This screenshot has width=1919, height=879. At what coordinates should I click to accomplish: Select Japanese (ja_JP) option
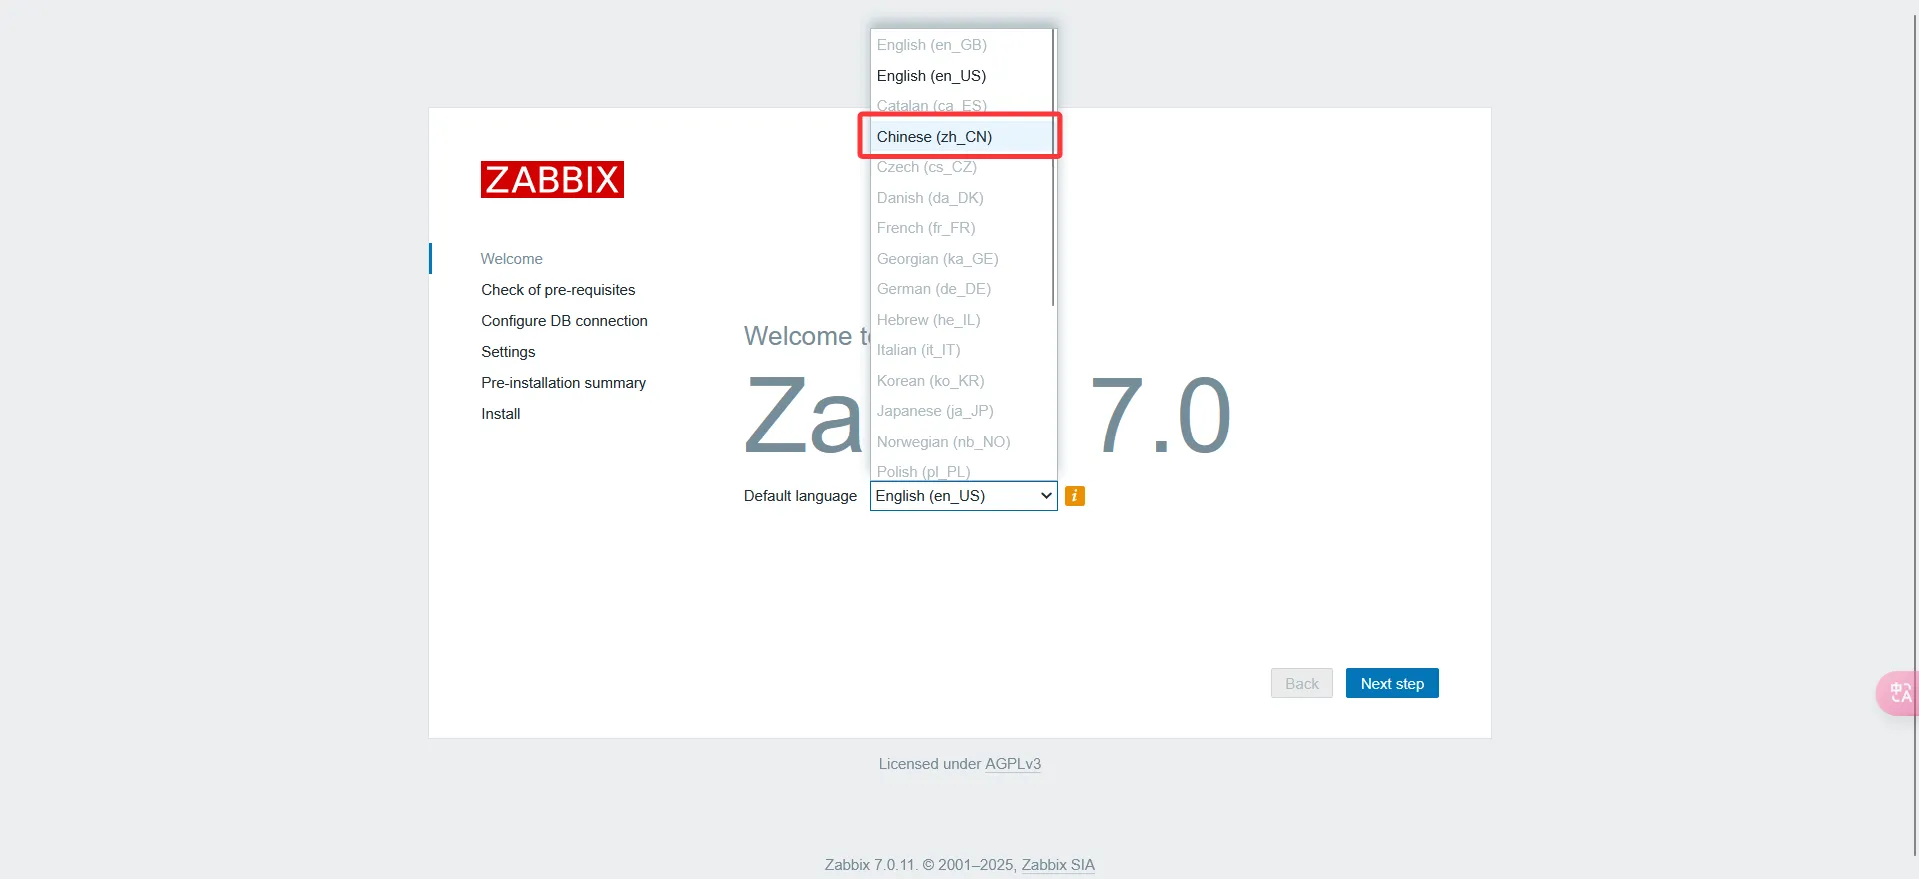pos(961,411)
